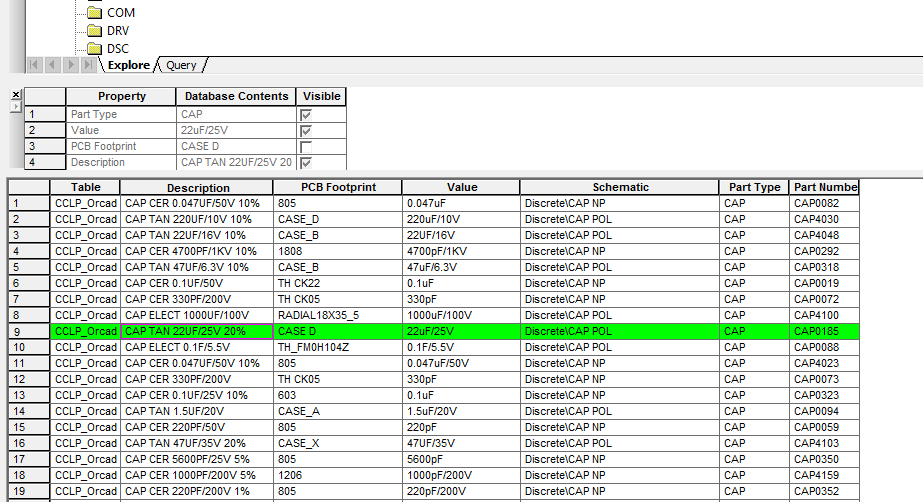Jump to first tab arrow

(34, 65)
